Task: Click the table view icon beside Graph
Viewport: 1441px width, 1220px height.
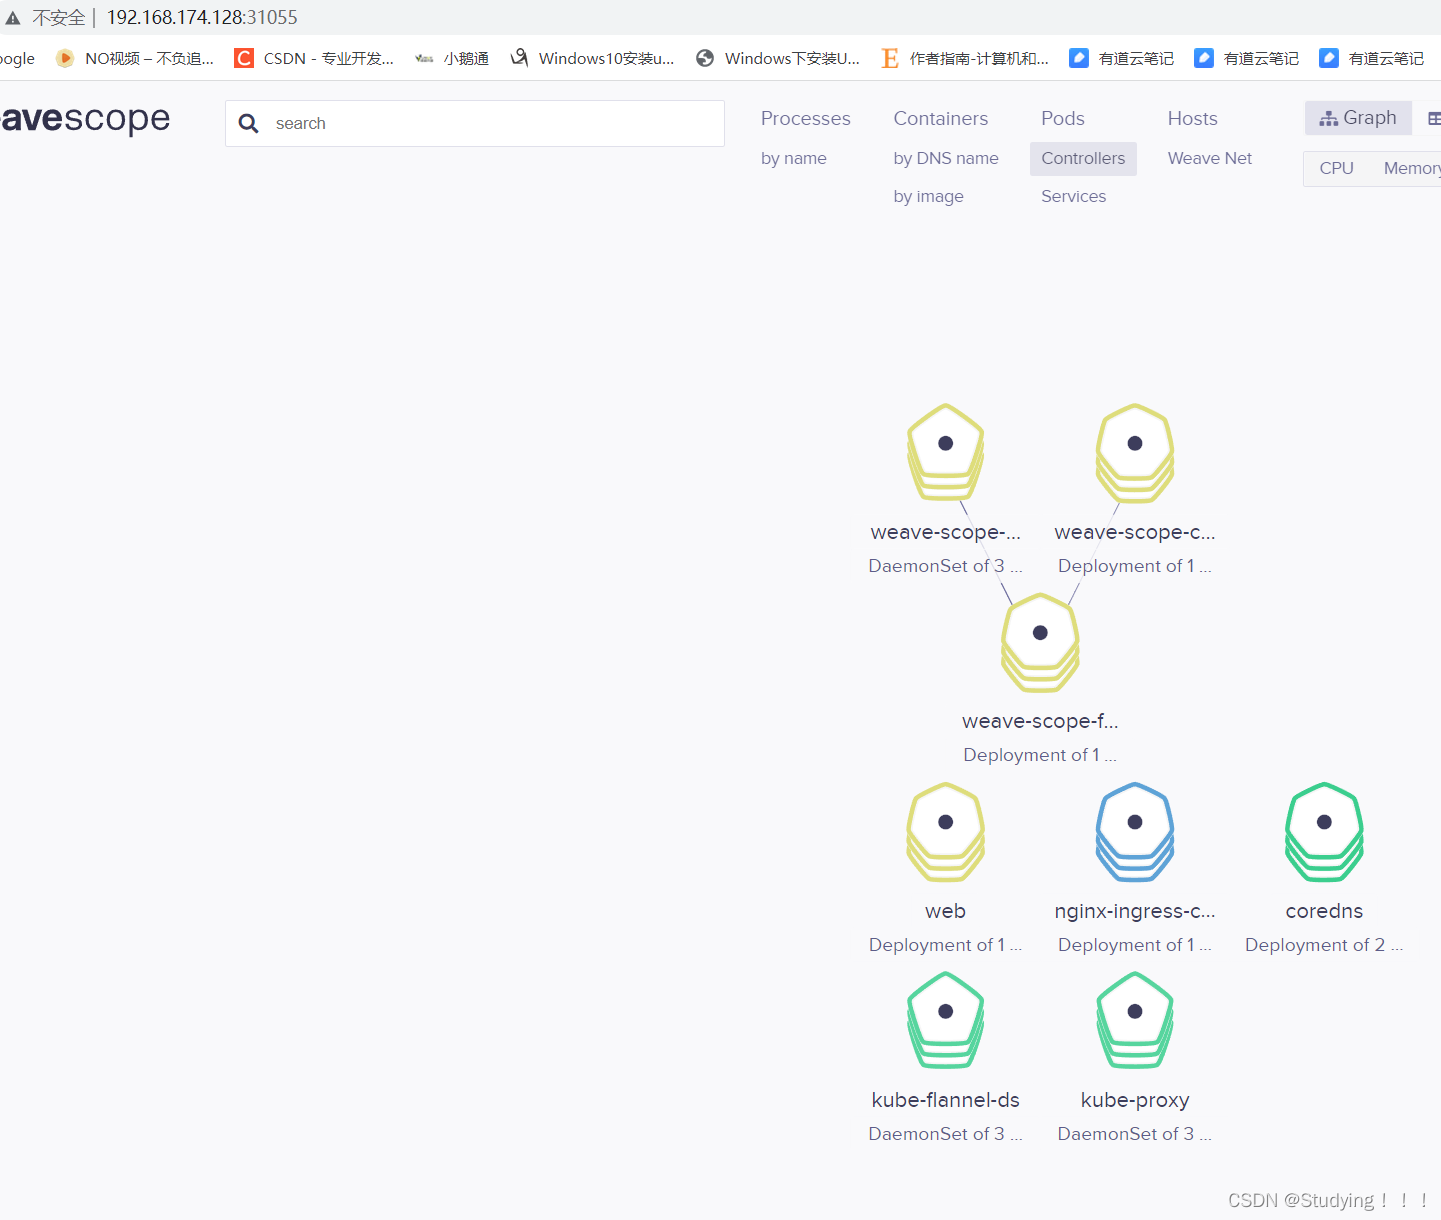Action: (x=1434, y=119)
